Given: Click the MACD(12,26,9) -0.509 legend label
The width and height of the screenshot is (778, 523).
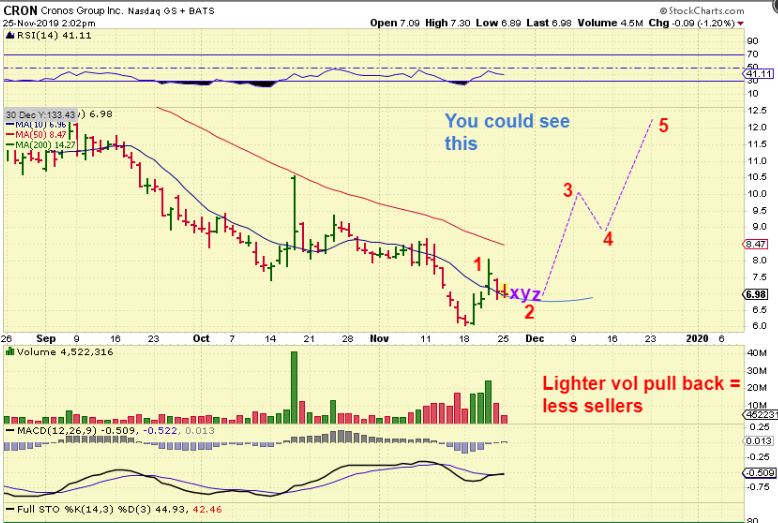Looking at the screenshot, I should 75,430.
